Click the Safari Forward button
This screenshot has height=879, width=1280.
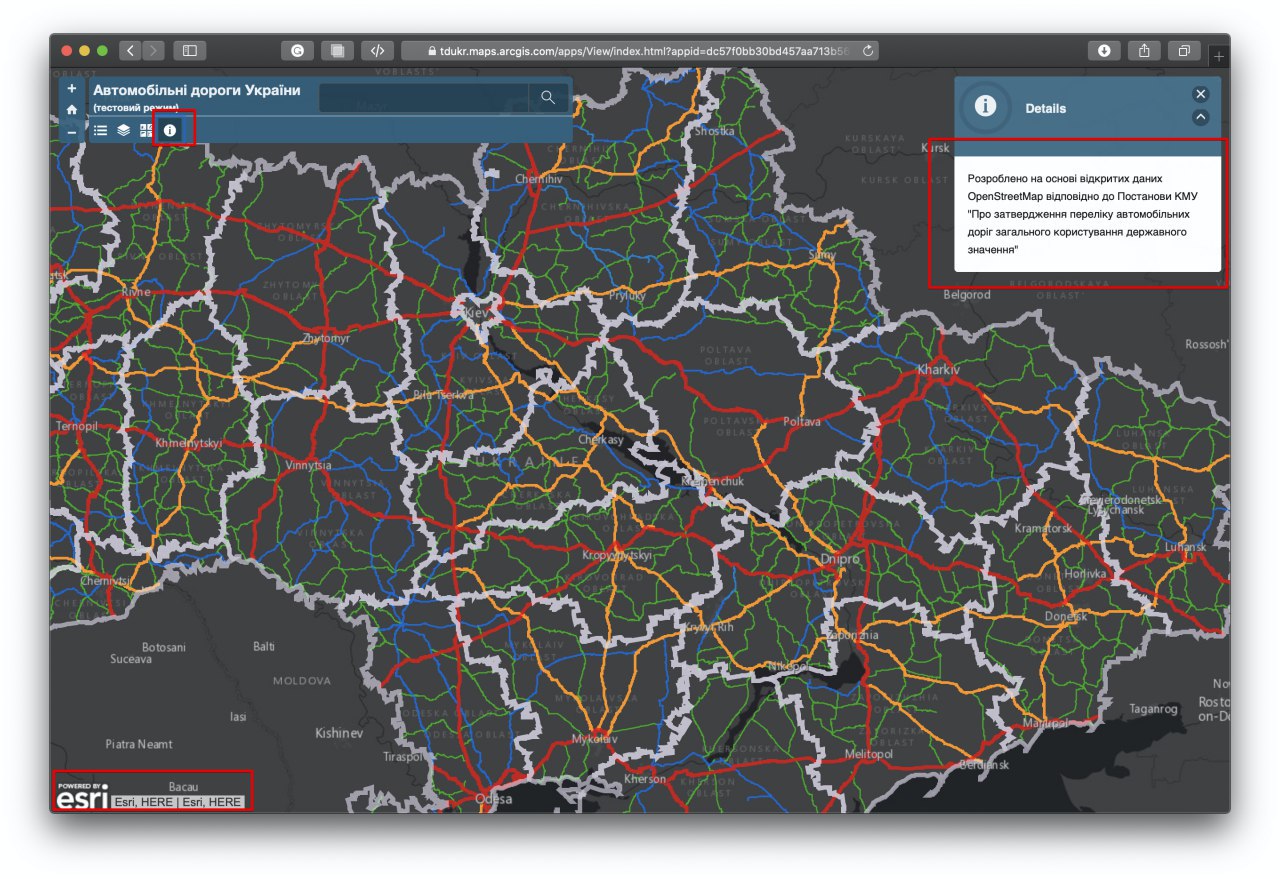tap(154, 50)
